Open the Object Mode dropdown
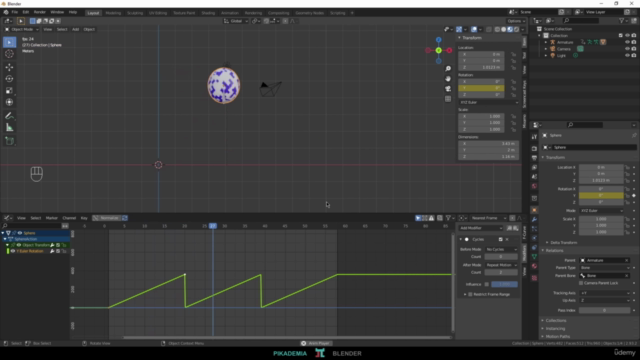Image resolution: width=640 pixels, height=360 pixels. click(x=22, y=29)
